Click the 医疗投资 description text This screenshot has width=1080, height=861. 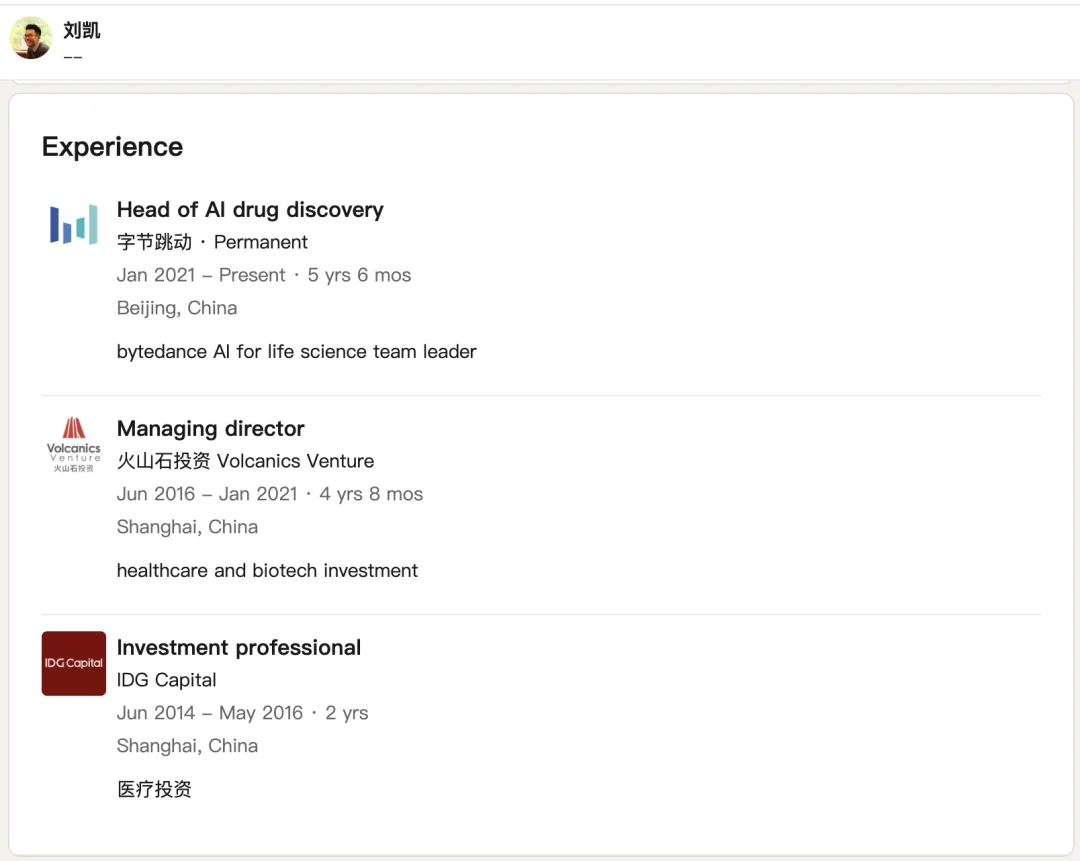point(154,789)
